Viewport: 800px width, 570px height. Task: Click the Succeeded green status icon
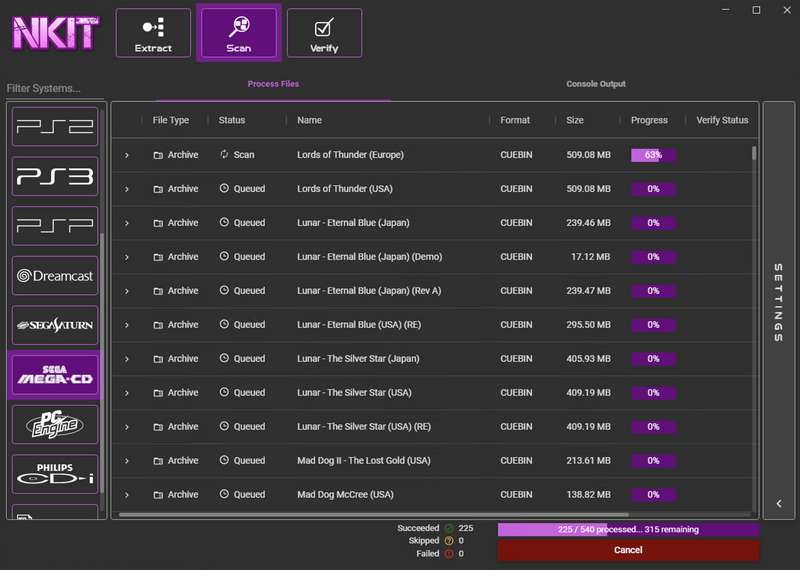(449, 528)
